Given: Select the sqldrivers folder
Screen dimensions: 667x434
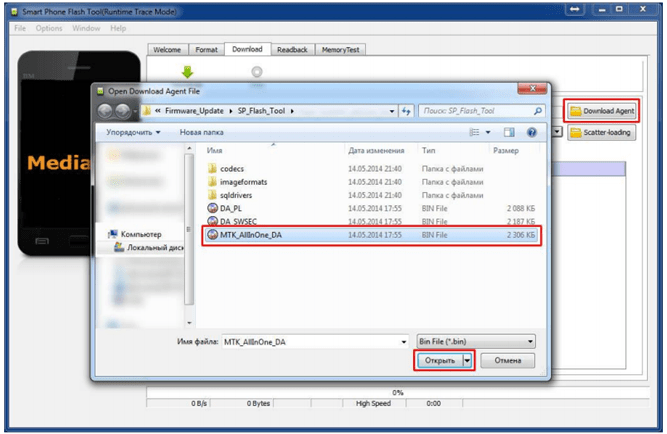Looking at the screenshot, I should (238, 194).
